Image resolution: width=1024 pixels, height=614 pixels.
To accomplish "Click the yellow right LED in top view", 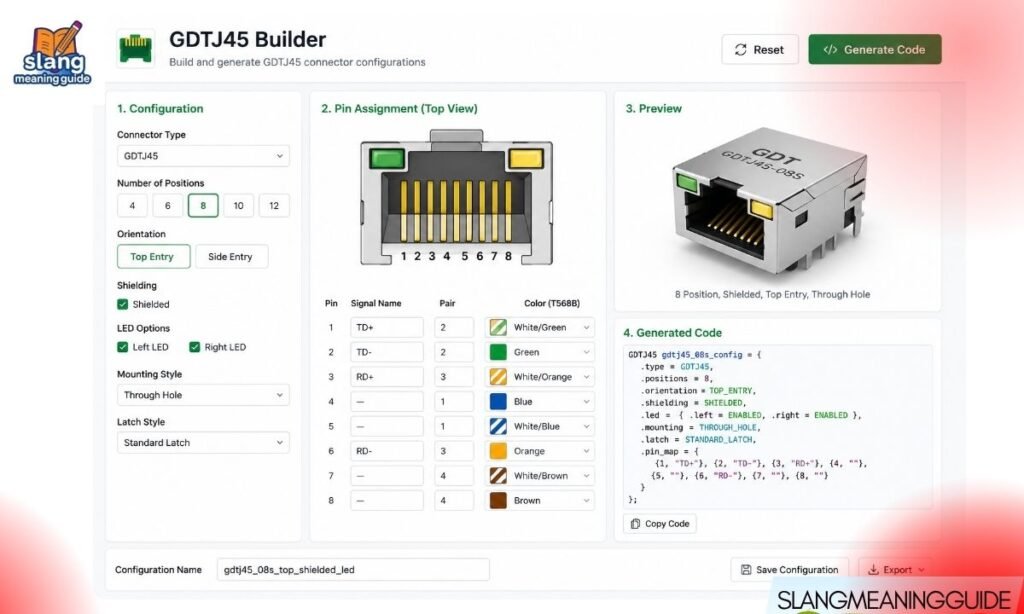I will point(526,158).
